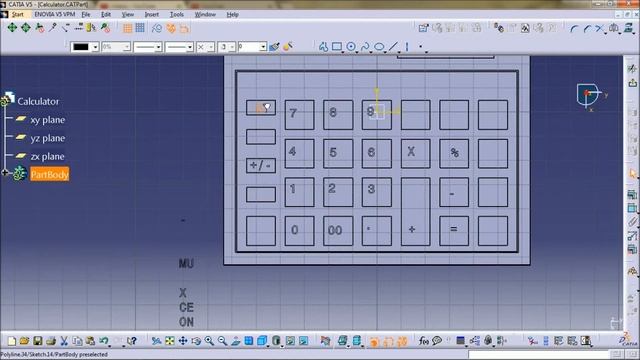Viewport: 640px width, 360px height.
Task: Expand the PartBody tree node
Action: point(4,173)
